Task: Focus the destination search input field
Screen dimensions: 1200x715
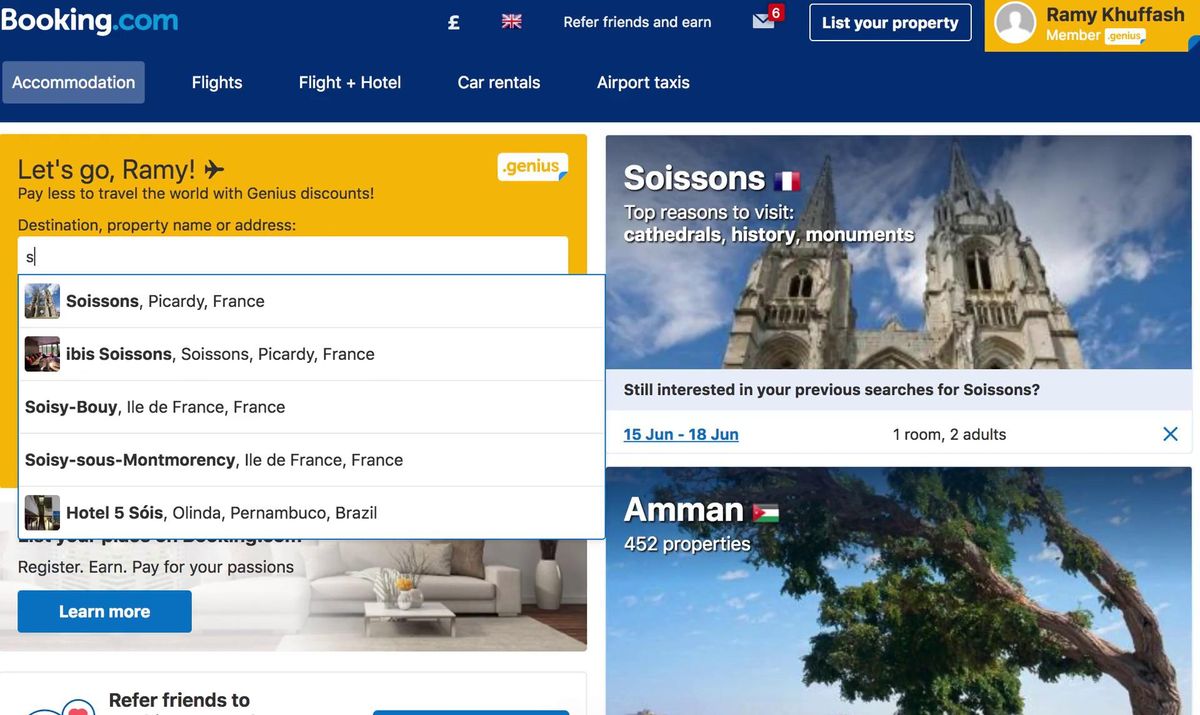Action: [293, 256]
